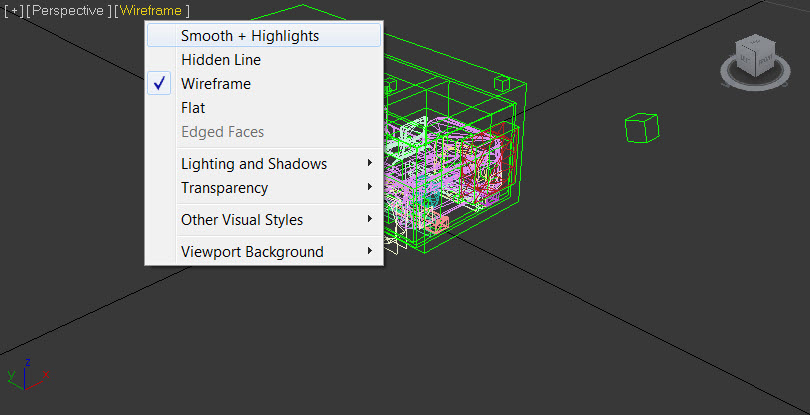Click the red wireframe object in the model

pos(494,160)
